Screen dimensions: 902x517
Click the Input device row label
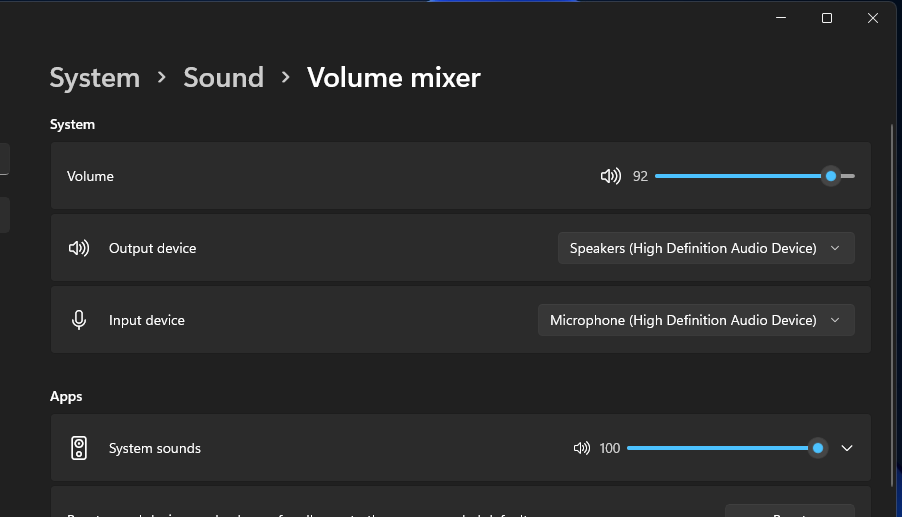147,320
